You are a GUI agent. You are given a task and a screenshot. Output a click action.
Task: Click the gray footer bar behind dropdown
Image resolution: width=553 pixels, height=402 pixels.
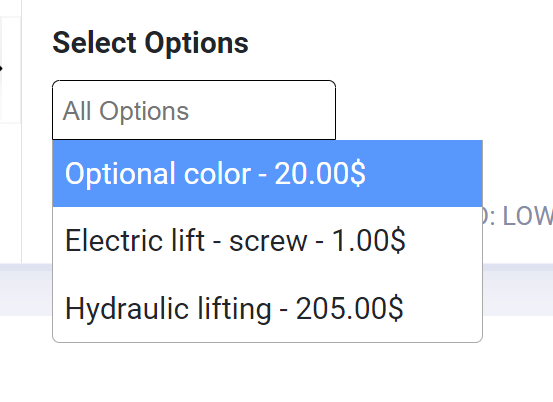517,290
